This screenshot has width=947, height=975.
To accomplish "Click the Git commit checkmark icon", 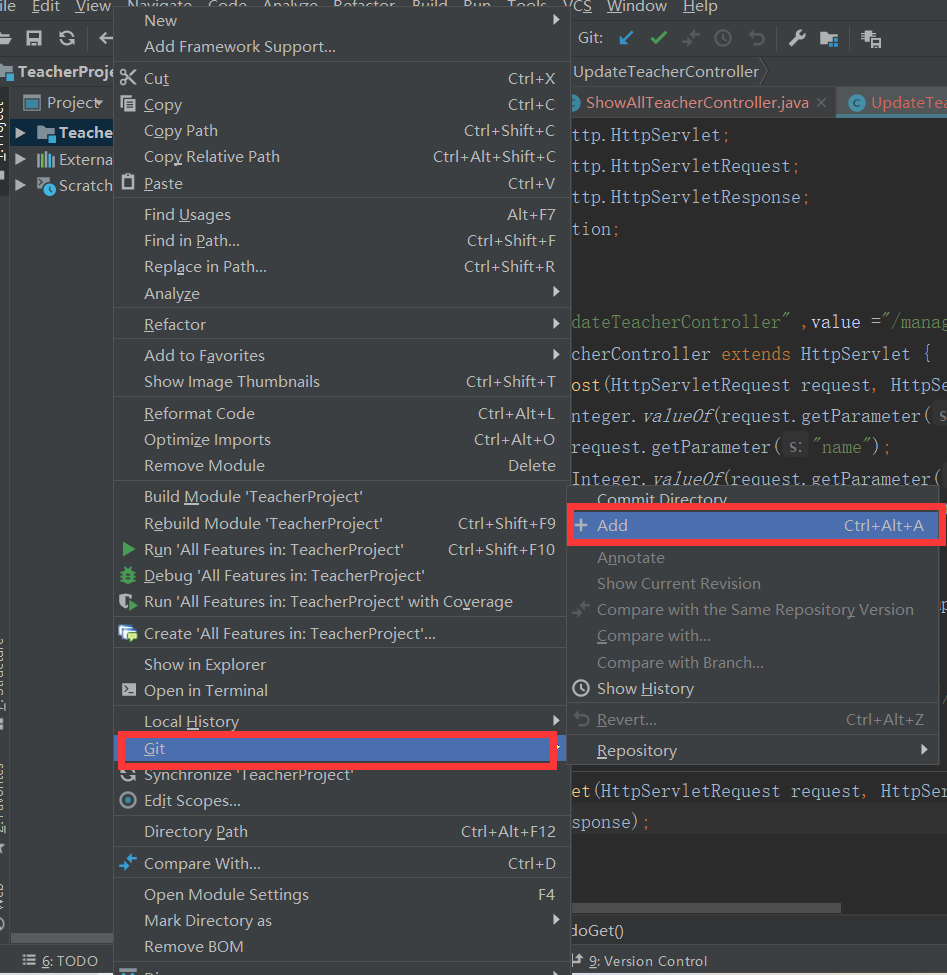I will click(x=658, y=39).
